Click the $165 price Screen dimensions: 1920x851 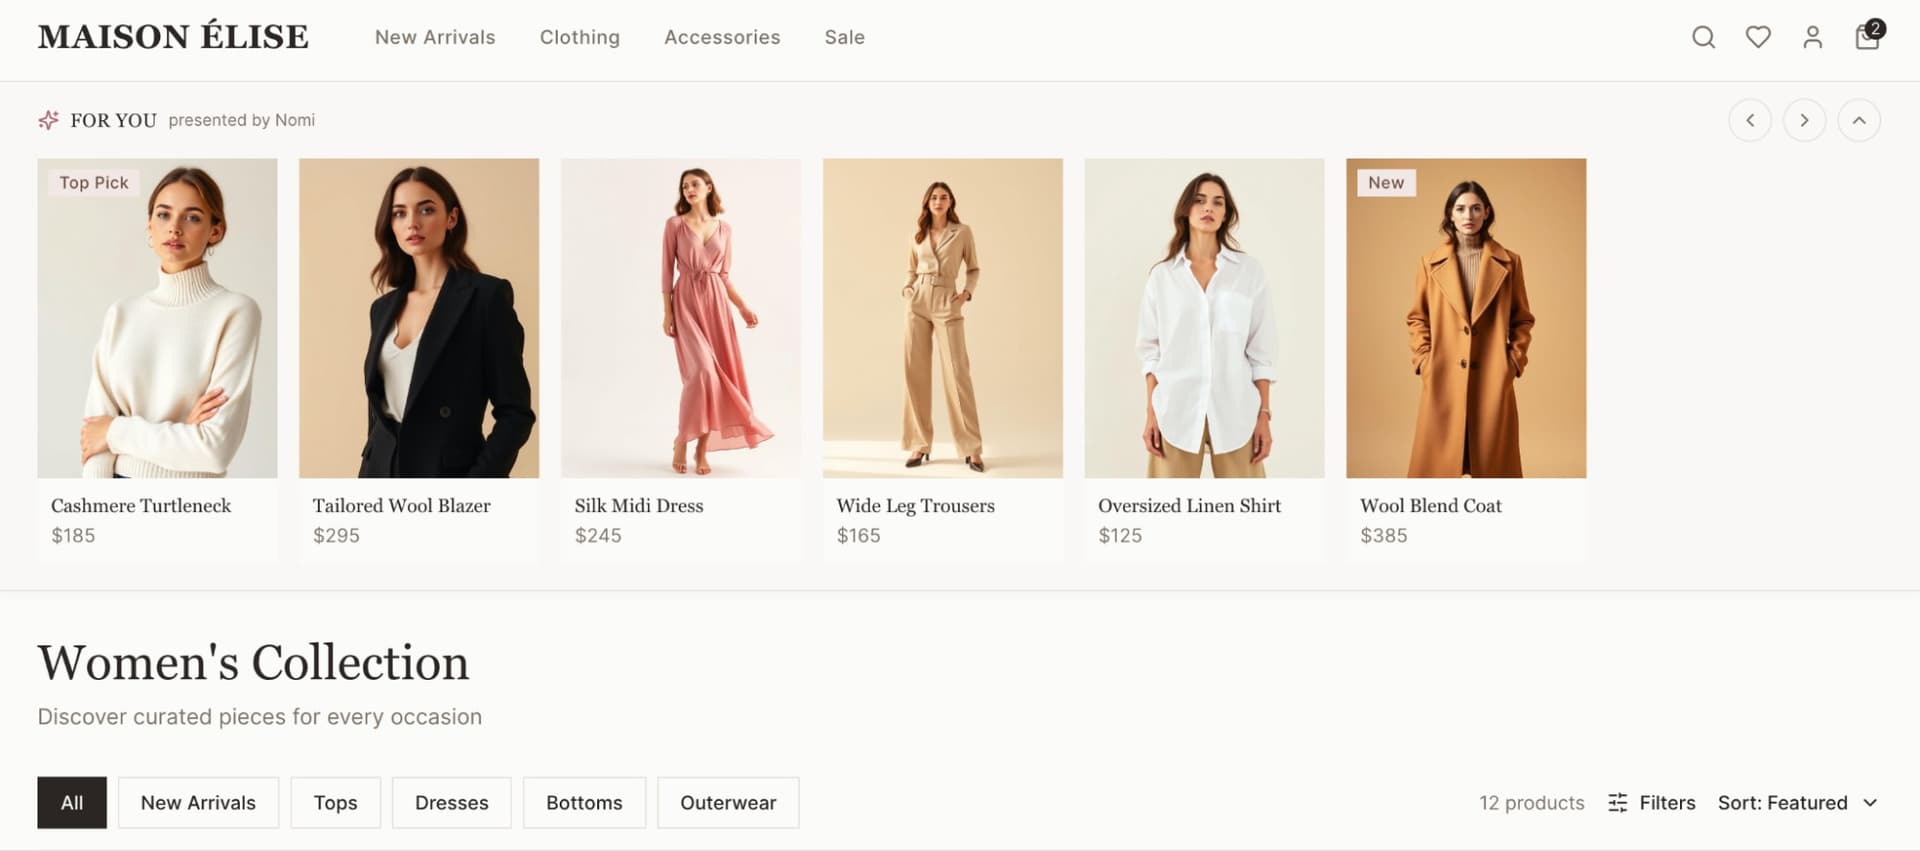click(859, 536)
